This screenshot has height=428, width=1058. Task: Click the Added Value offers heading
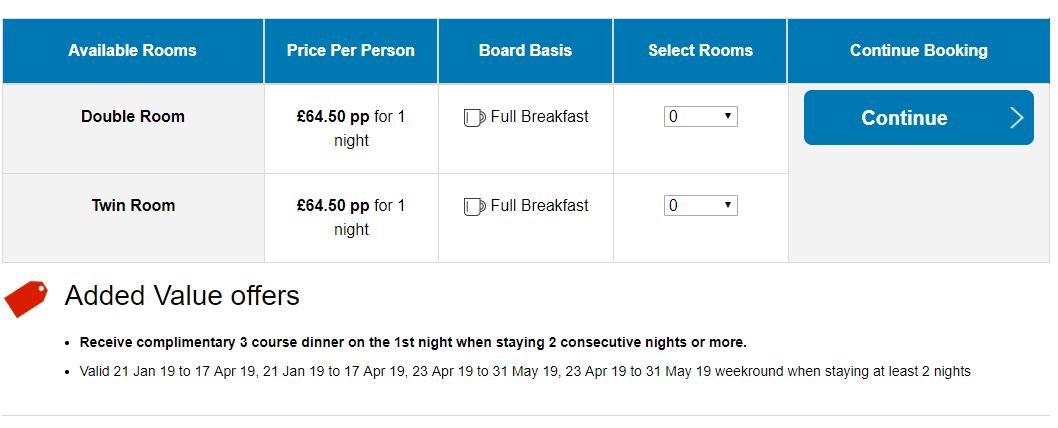182,296
